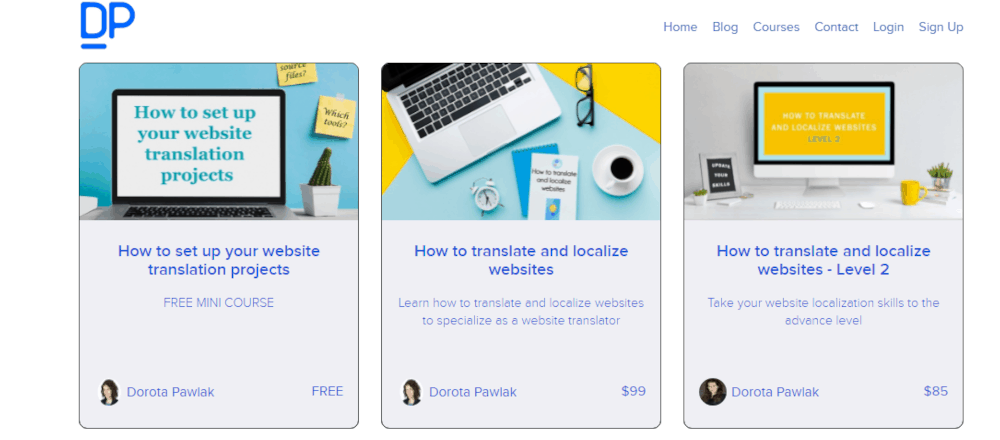This screenshot has height=440, width=1000.
Task: Open the Level 2 monitor course thumbnail
Action: (x=823, y=142)
